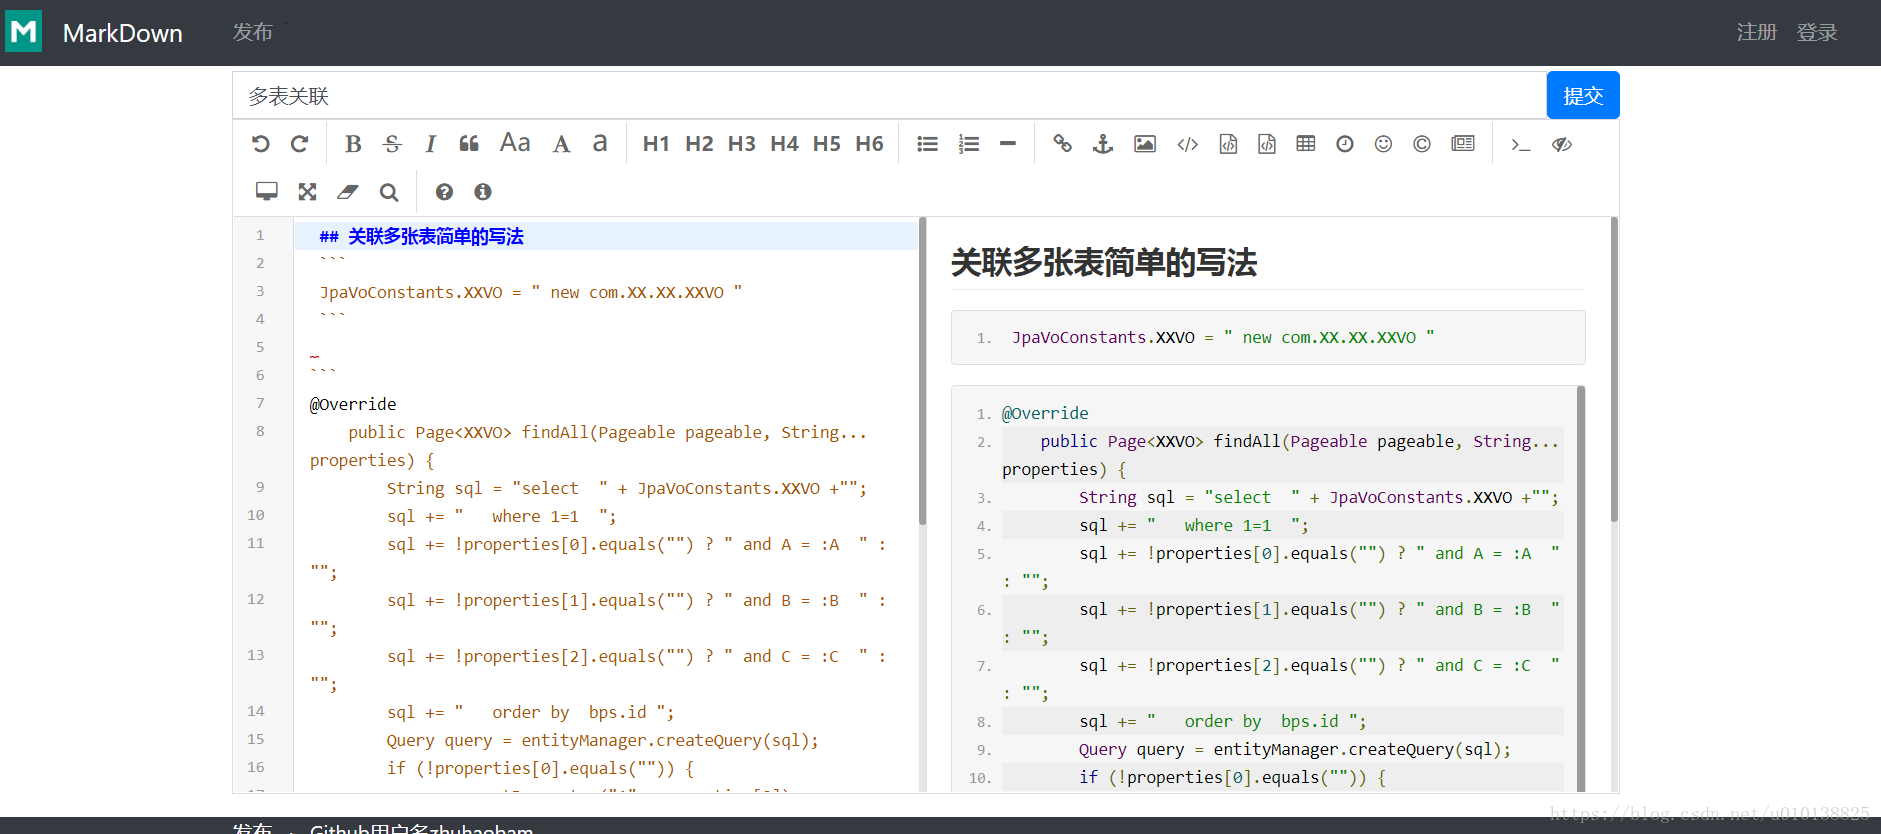Screen dimensions: 1881x834
Task: Insert a page break icon
Action: (x=1463, y=144)
